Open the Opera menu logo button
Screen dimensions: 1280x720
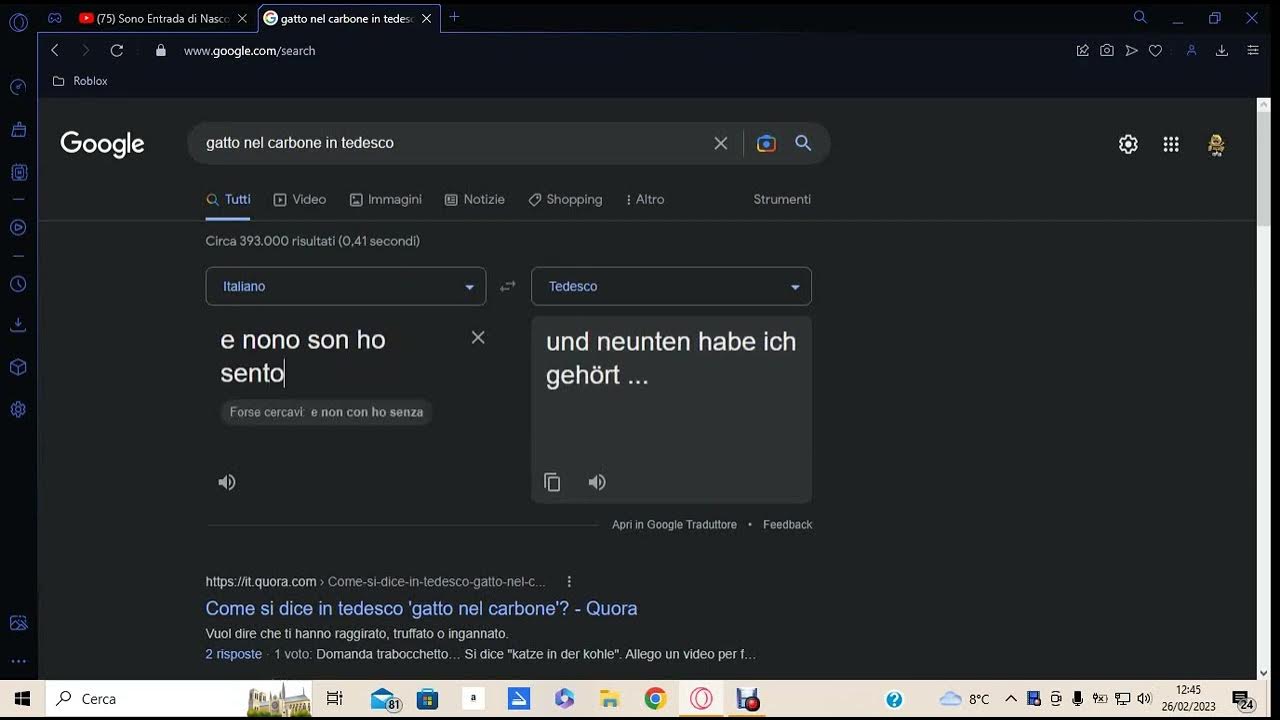17,20
